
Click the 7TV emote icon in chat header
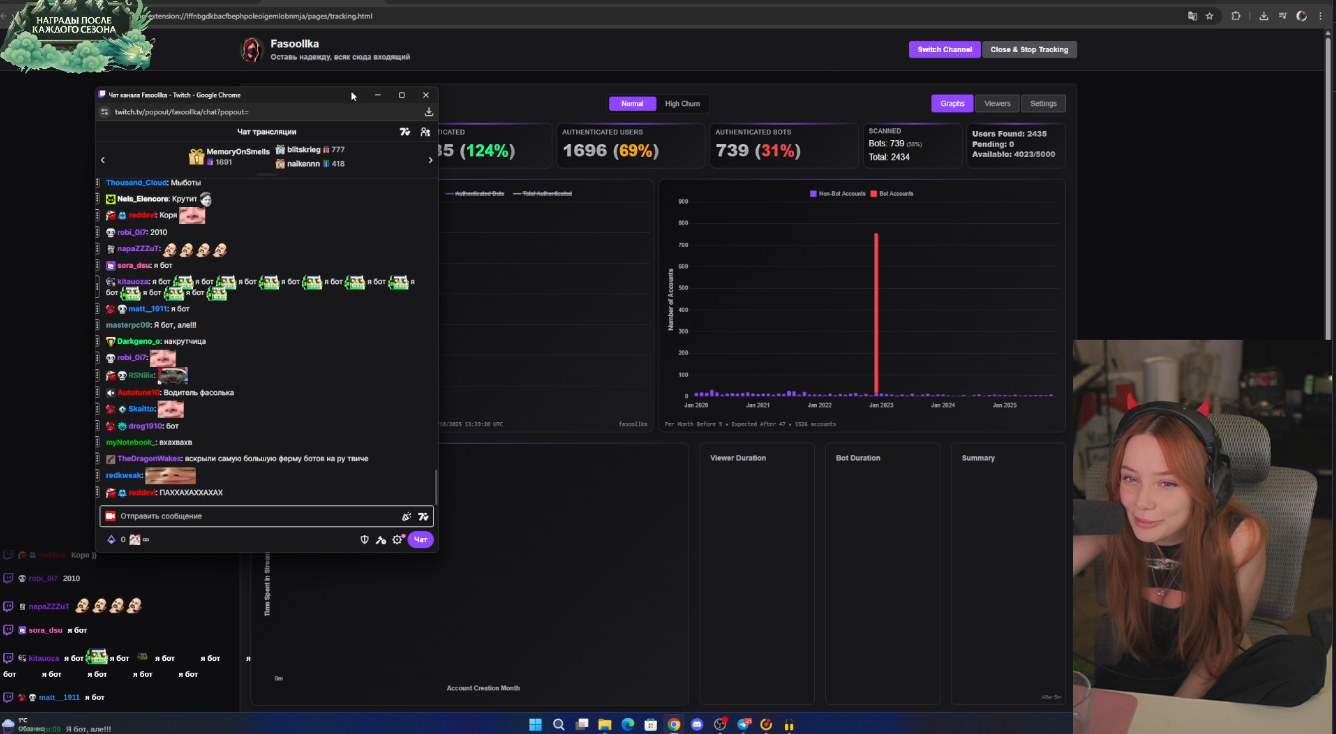(x=404, y=132)
